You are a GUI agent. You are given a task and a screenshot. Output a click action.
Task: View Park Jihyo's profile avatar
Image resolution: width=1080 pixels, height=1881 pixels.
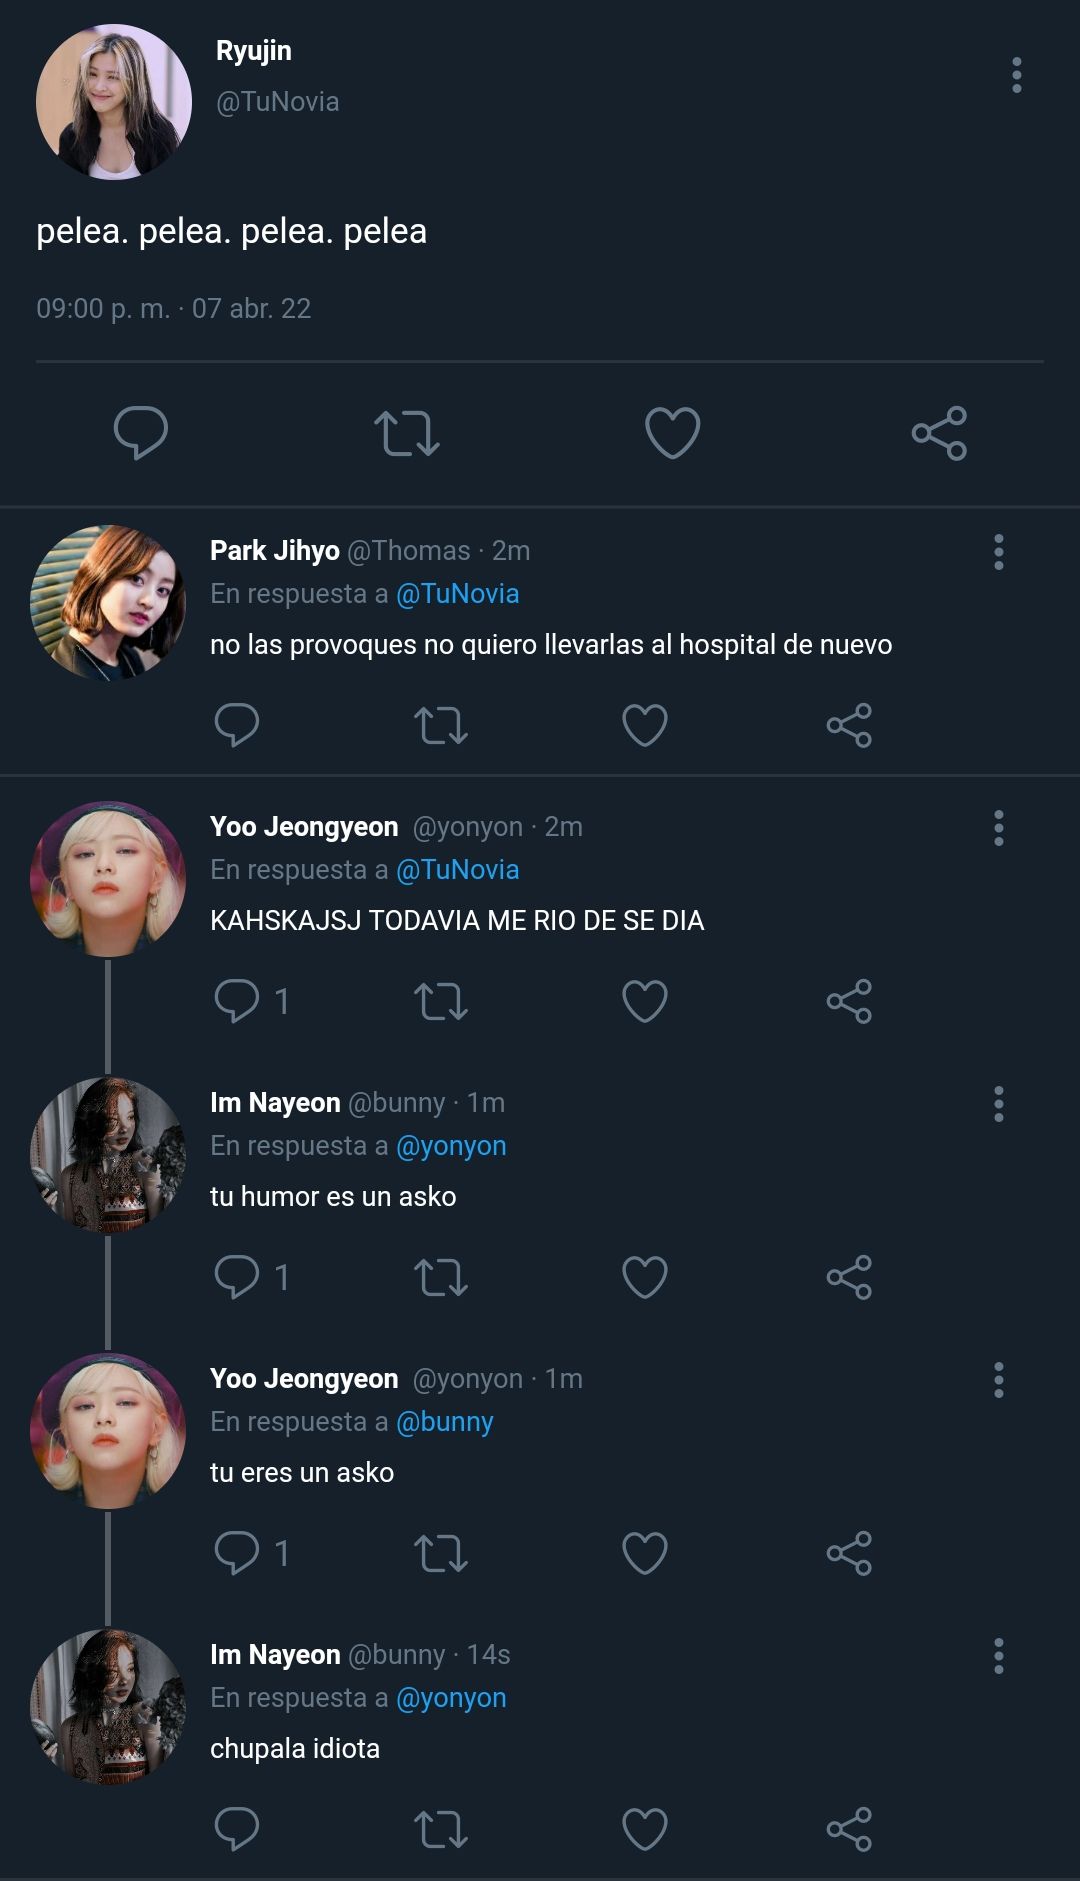pyautogui.click(x=108, y=603)
